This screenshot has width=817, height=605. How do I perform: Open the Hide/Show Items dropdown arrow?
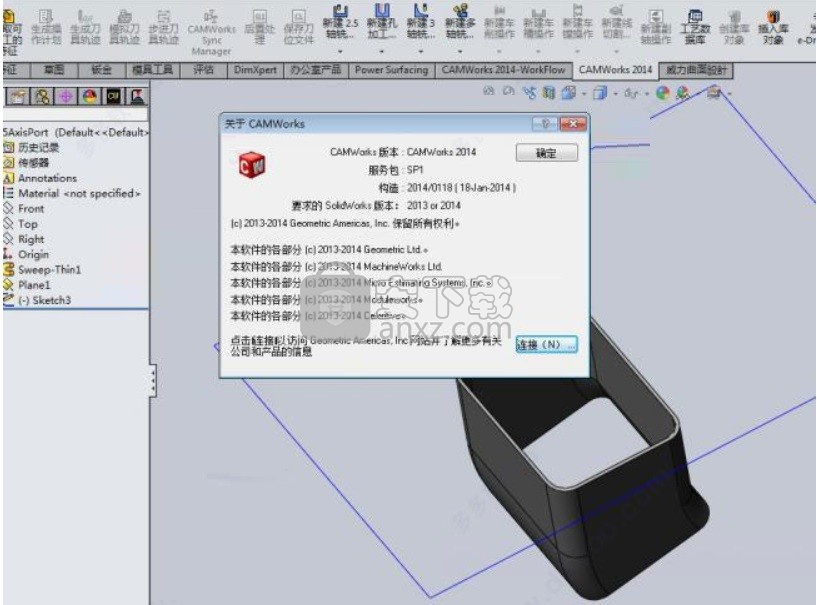point(647,94)
